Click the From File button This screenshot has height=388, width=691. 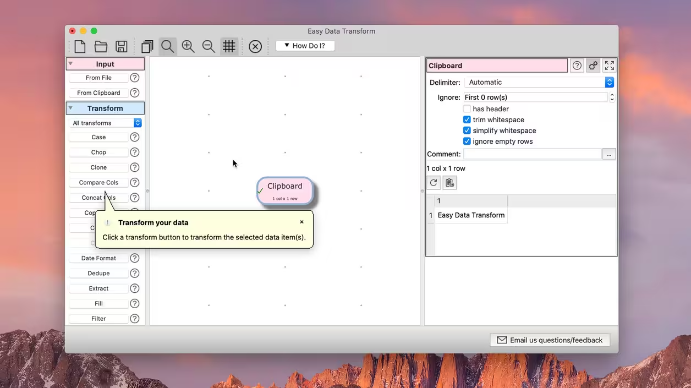pyautogui.click(x=98, y=78)
